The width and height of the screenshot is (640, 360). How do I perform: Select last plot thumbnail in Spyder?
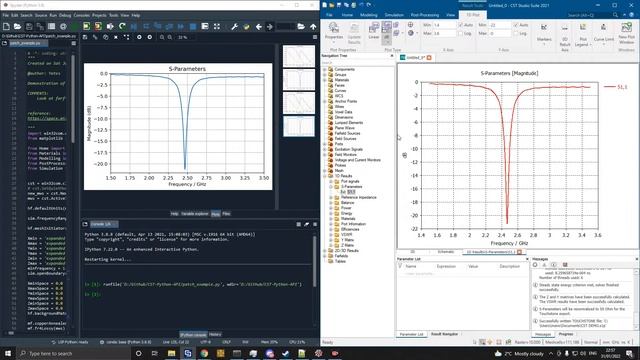299,126
